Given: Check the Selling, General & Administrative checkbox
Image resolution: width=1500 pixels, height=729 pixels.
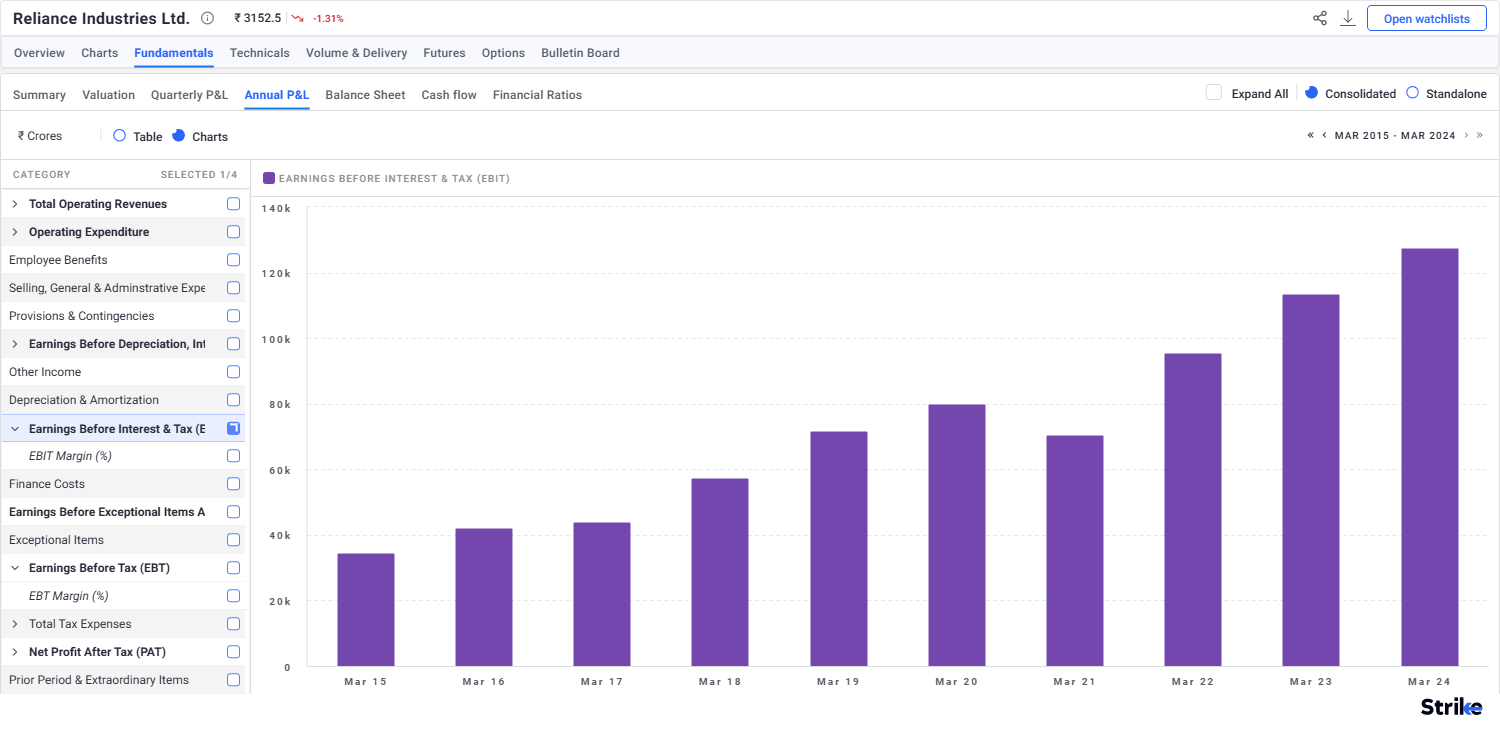Looking at the screenshot, I should pyautogui.click(x=233, y=288).
